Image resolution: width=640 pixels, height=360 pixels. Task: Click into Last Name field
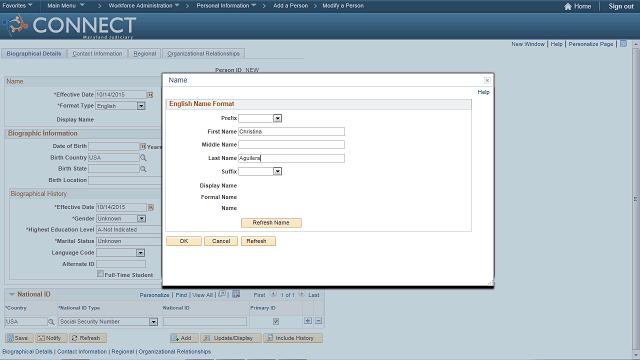pyautogui.click(x=291, y=158)
